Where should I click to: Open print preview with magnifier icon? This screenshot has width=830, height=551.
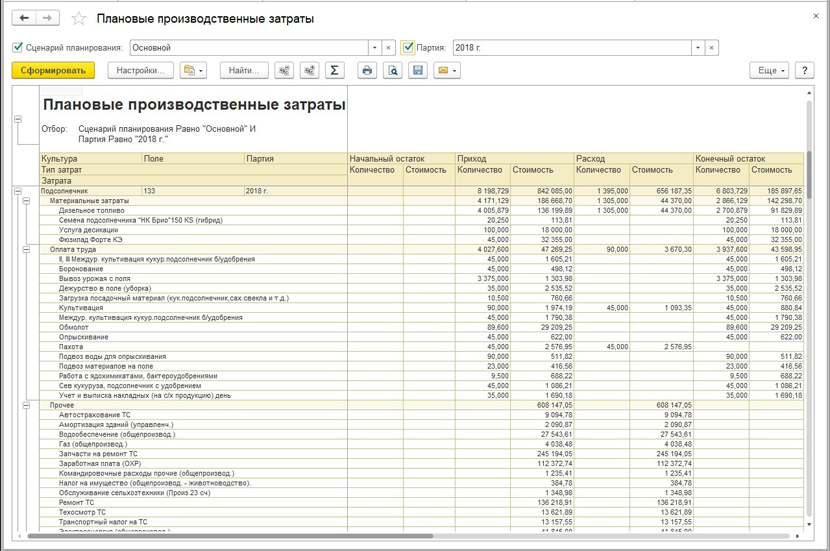coord(393,71)
